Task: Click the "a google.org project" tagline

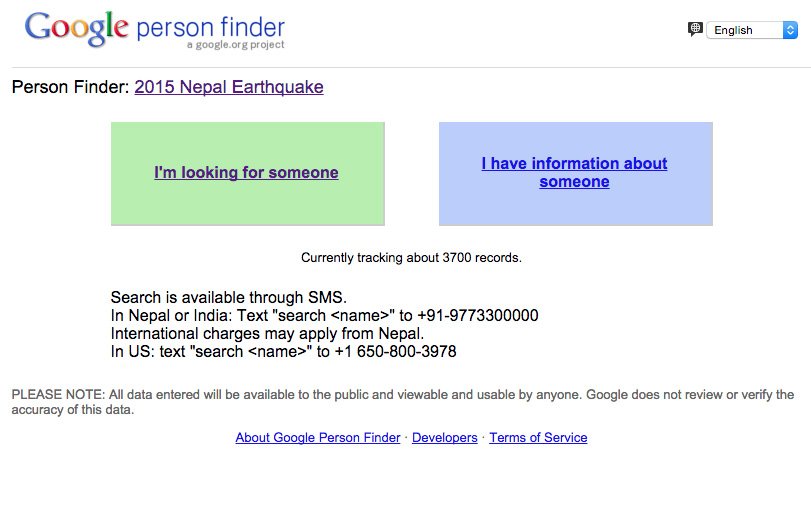Action: (x=235, y=45)
